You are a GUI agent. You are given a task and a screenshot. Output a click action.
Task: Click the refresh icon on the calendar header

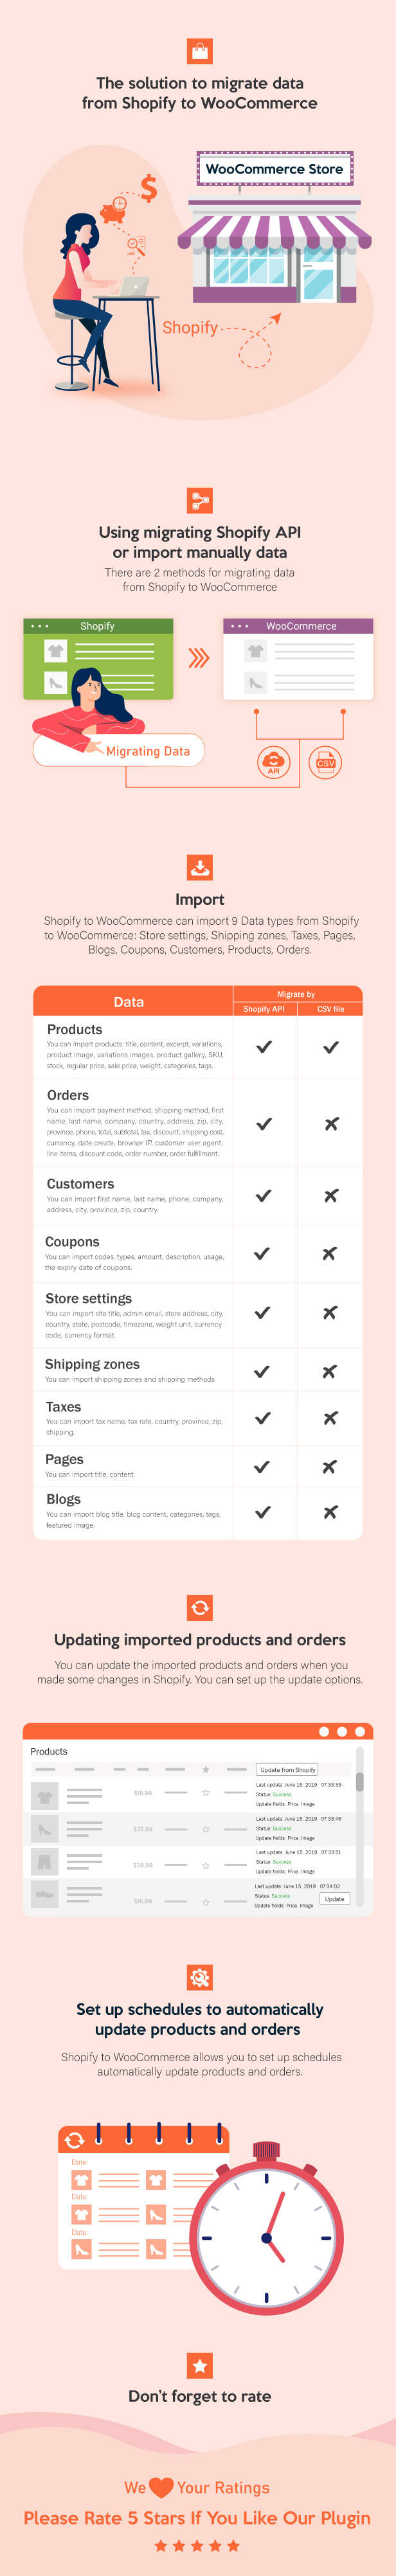click(x=74, y=2140)
